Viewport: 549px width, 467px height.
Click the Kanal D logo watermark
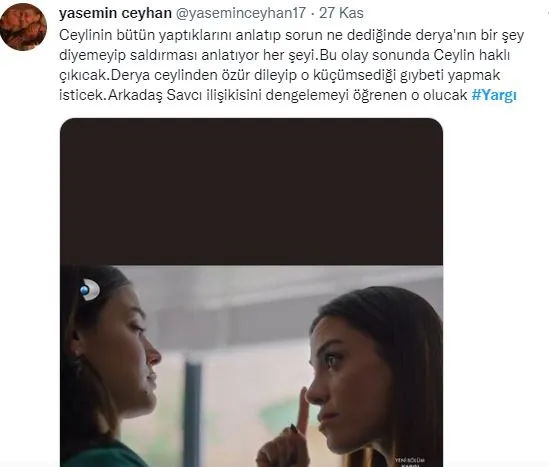90,290
